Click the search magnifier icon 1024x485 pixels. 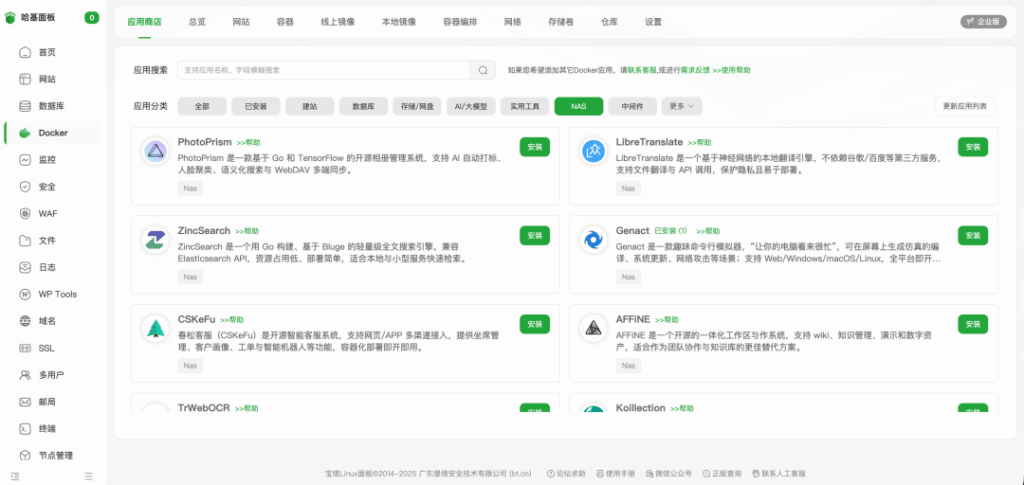(483, 70)
